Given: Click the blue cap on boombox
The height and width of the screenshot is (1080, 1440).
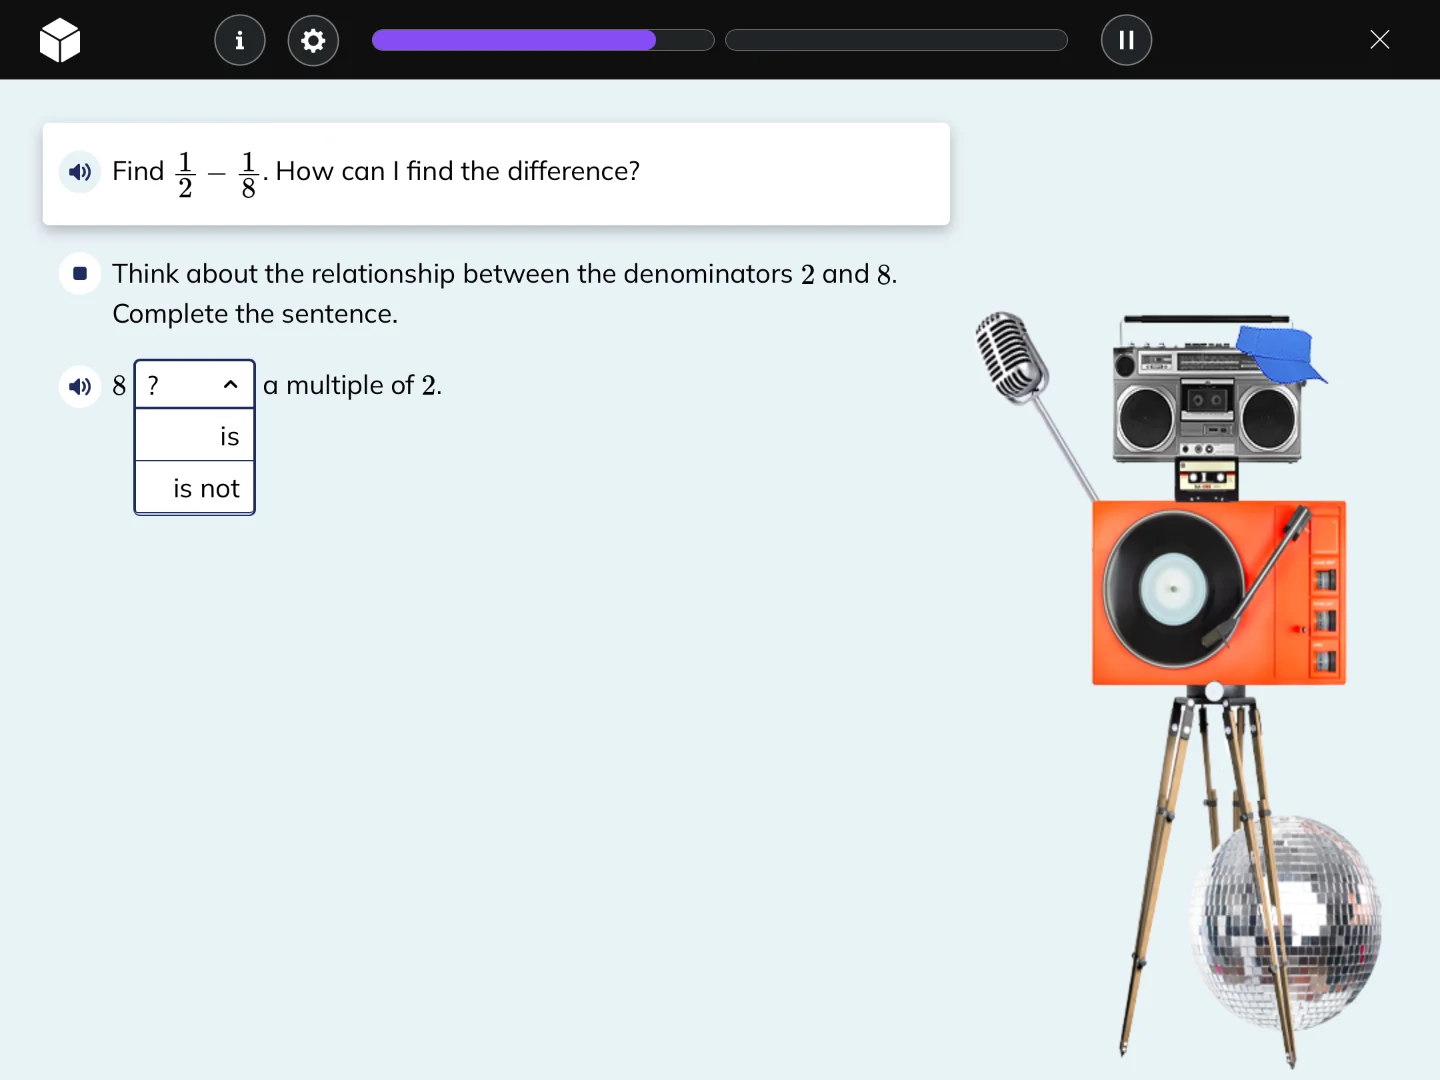Looking at the screenshot, I should [x=1280, y=354].
